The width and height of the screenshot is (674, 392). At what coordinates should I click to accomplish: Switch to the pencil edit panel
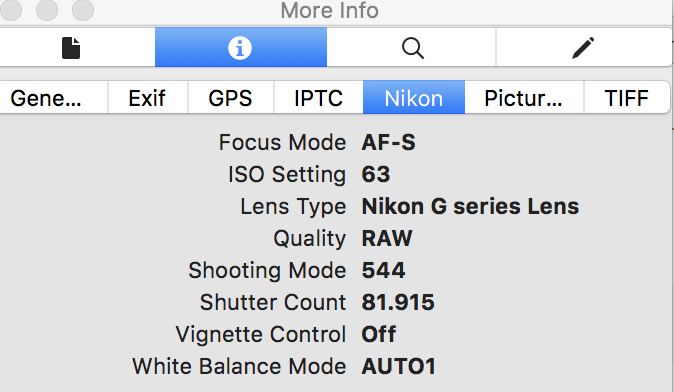tap(583, 47)
